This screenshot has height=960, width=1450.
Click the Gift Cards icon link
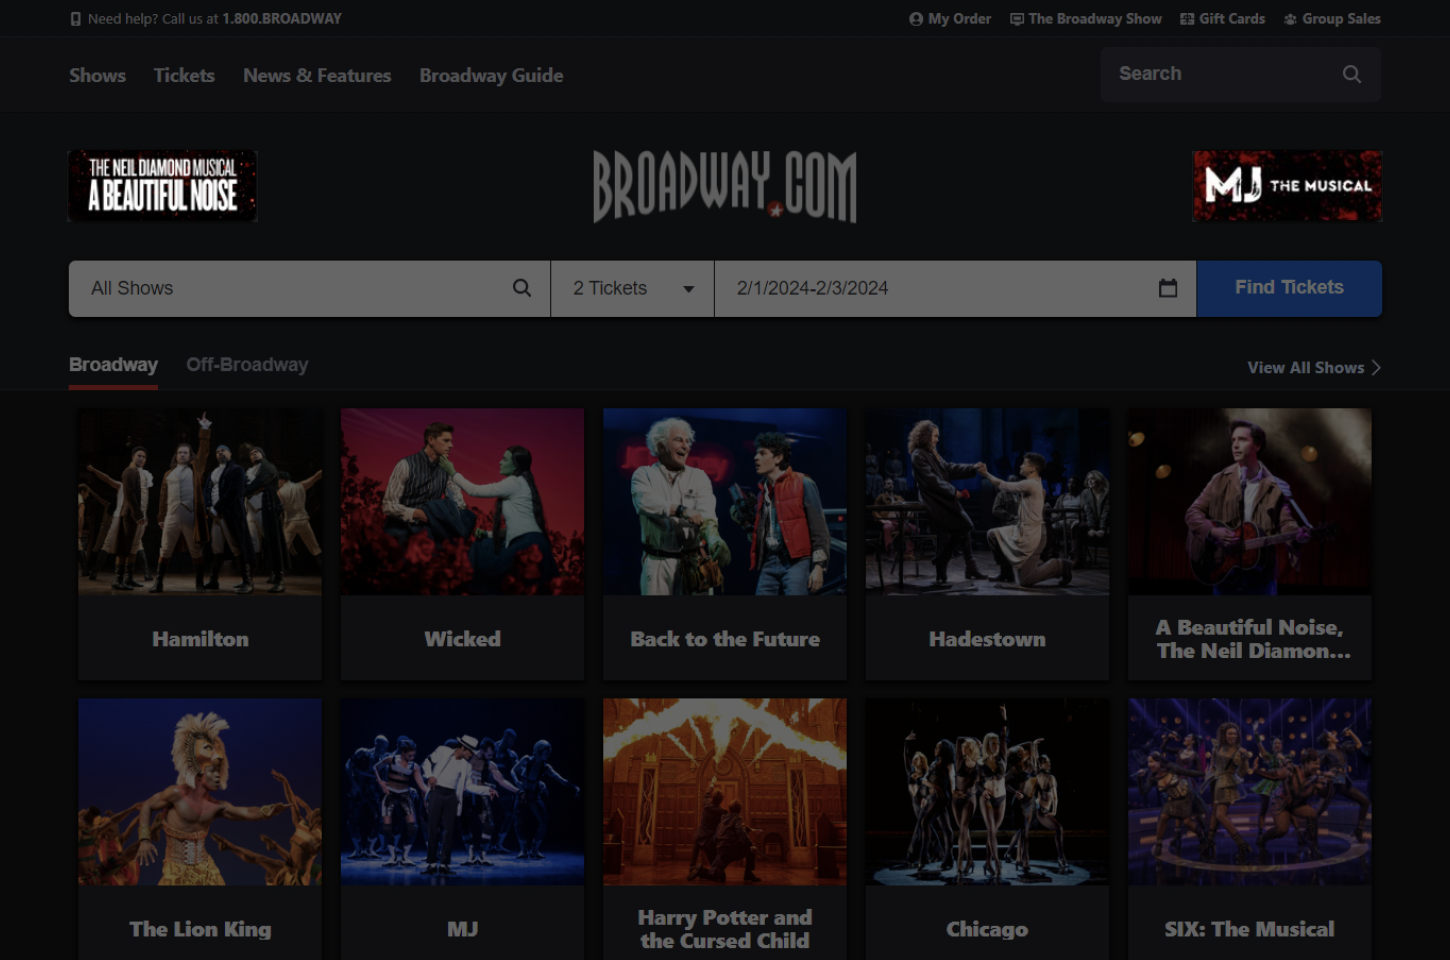(x=1187, y=19)
